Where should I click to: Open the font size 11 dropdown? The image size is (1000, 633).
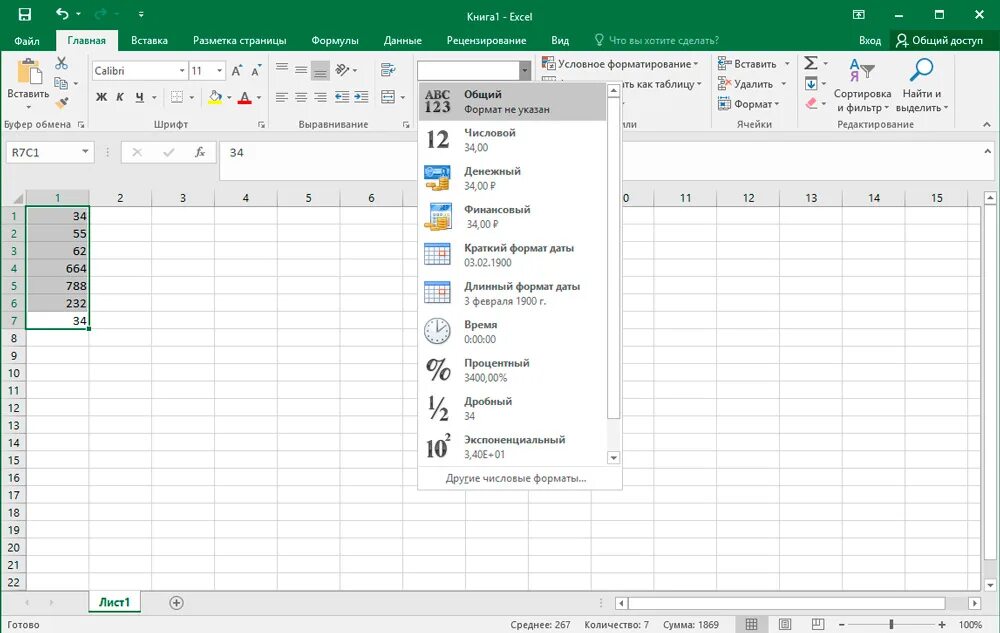219,71
